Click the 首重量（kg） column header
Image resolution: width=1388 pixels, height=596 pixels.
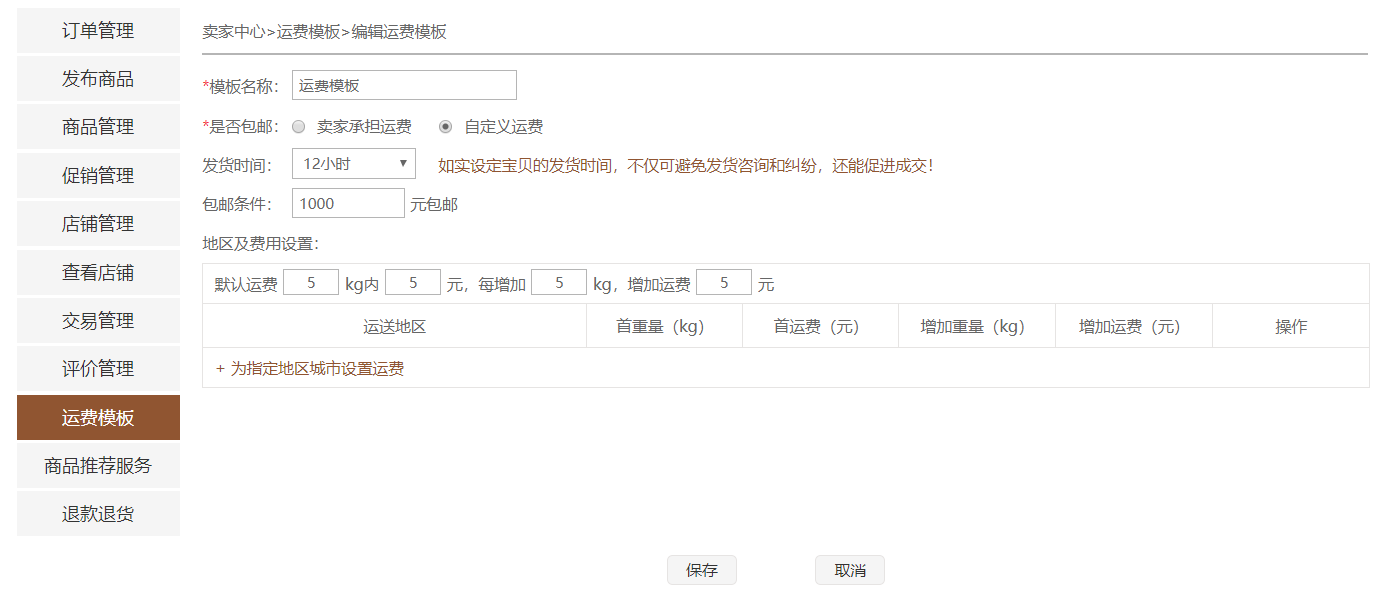(665, 326)
